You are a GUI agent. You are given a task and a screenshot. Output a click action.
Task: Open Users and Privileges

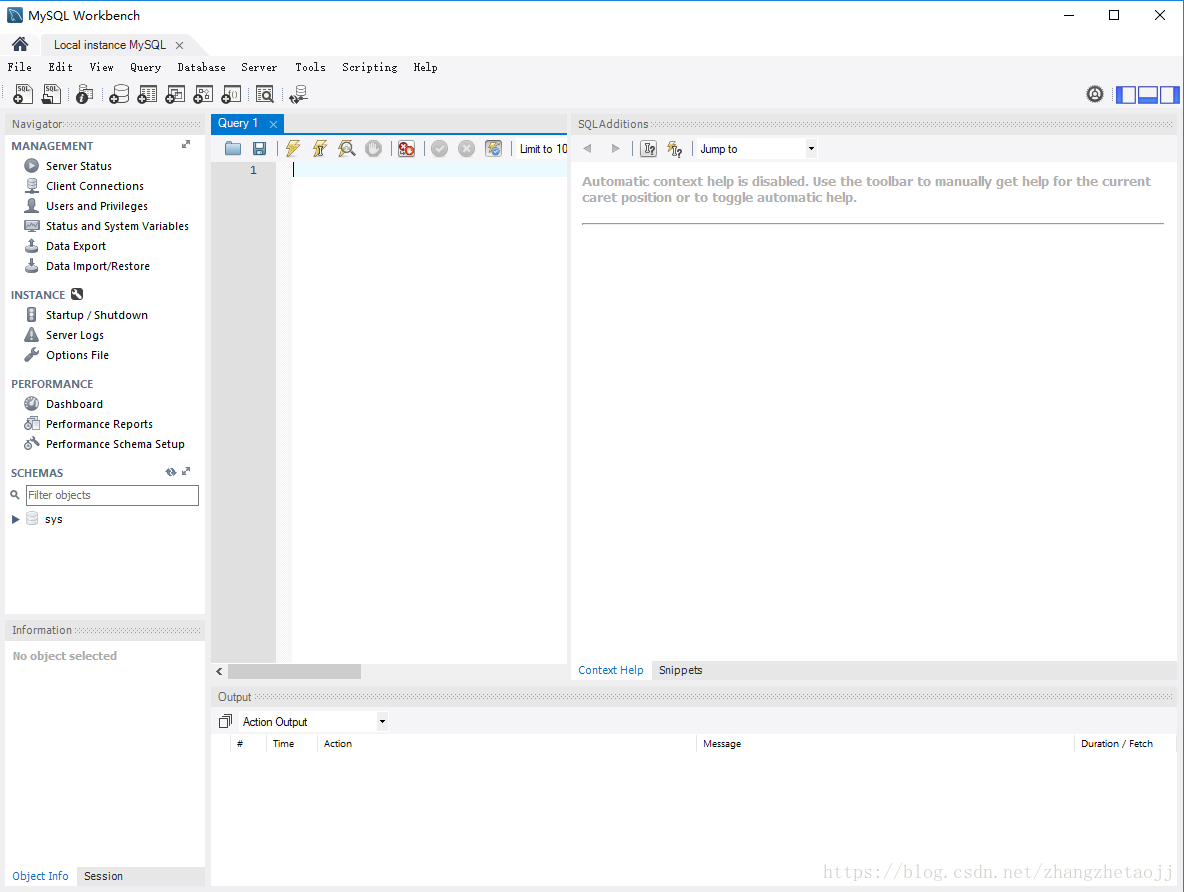[x=97, y=206]
